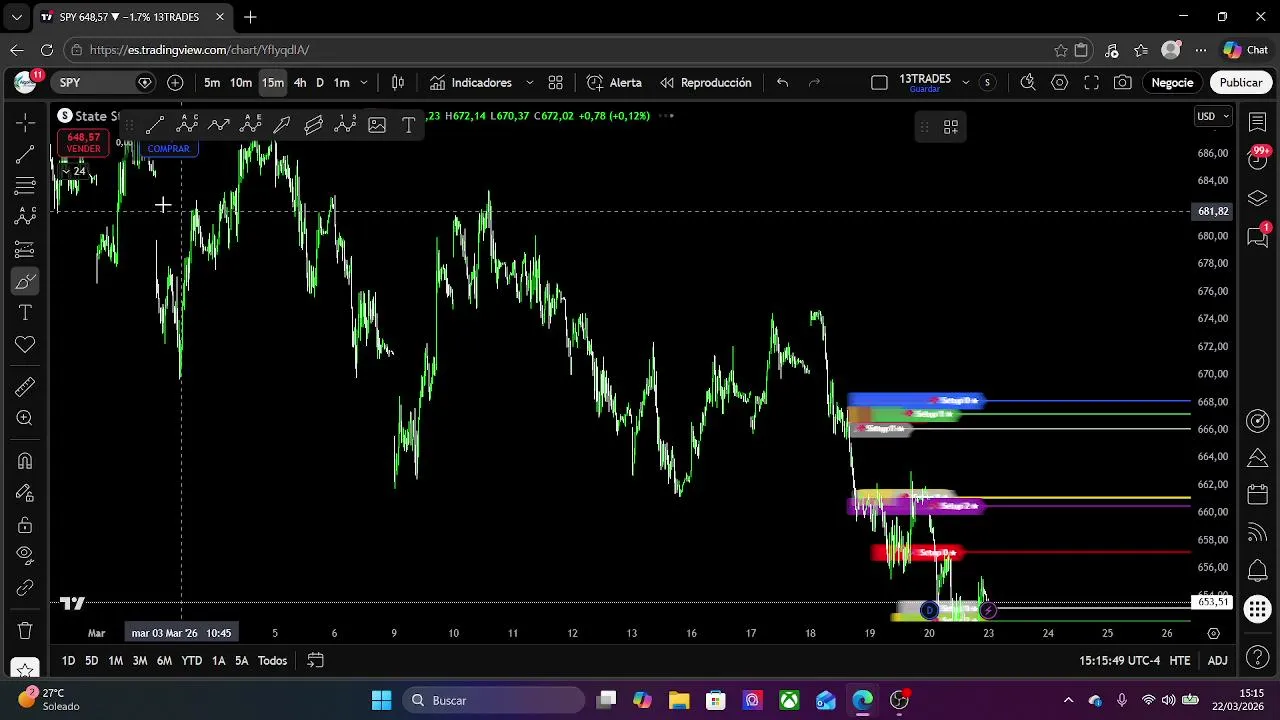Click the Publicar button
The width and height of the screenshot is (1280, 720).
click(1241, 83)
